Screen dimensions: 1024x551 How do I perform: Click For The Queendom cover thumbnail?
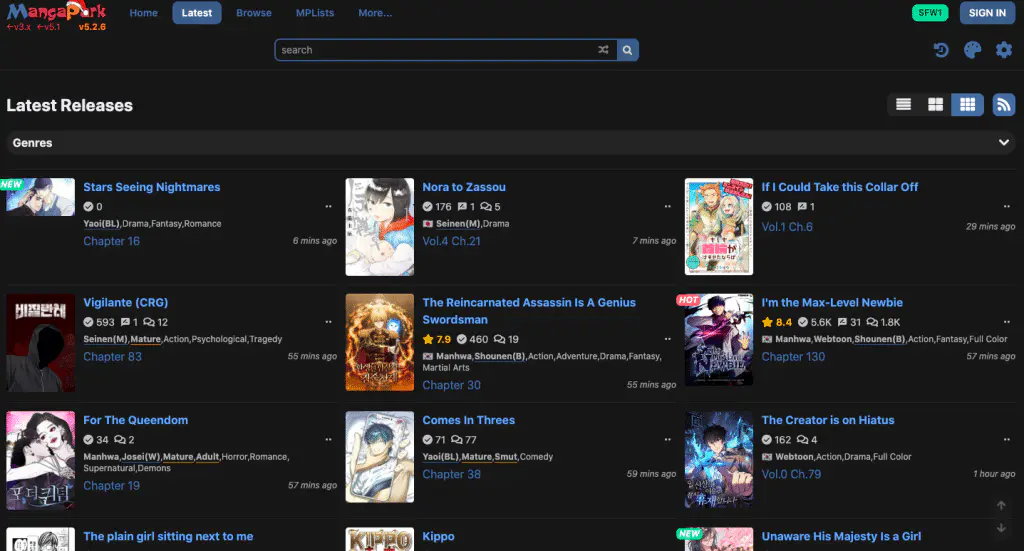pyautogui.click(x=40, y=460)
